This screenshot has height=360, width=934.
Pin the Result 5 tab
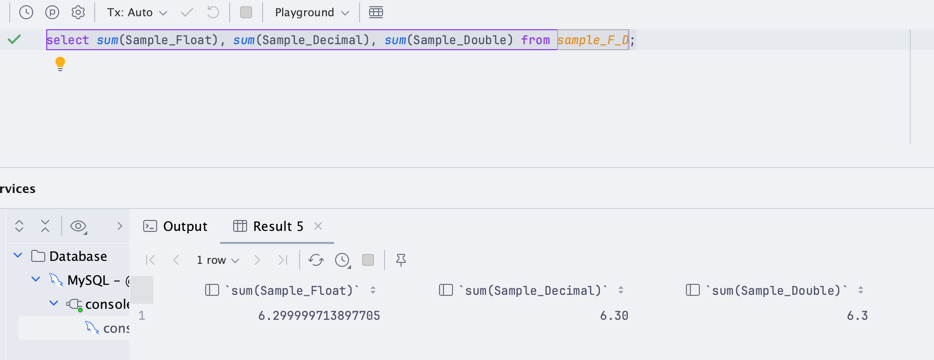click(x=401, y=260)
